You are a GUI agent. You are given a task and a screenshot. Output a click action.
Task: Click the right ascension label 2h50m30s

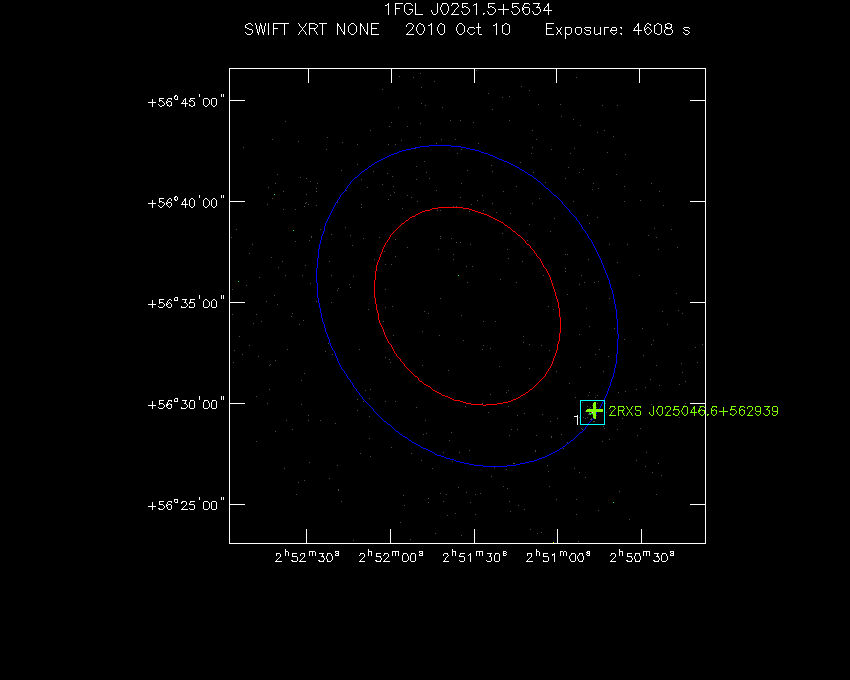pyautogui.click(x=642, y=557)
